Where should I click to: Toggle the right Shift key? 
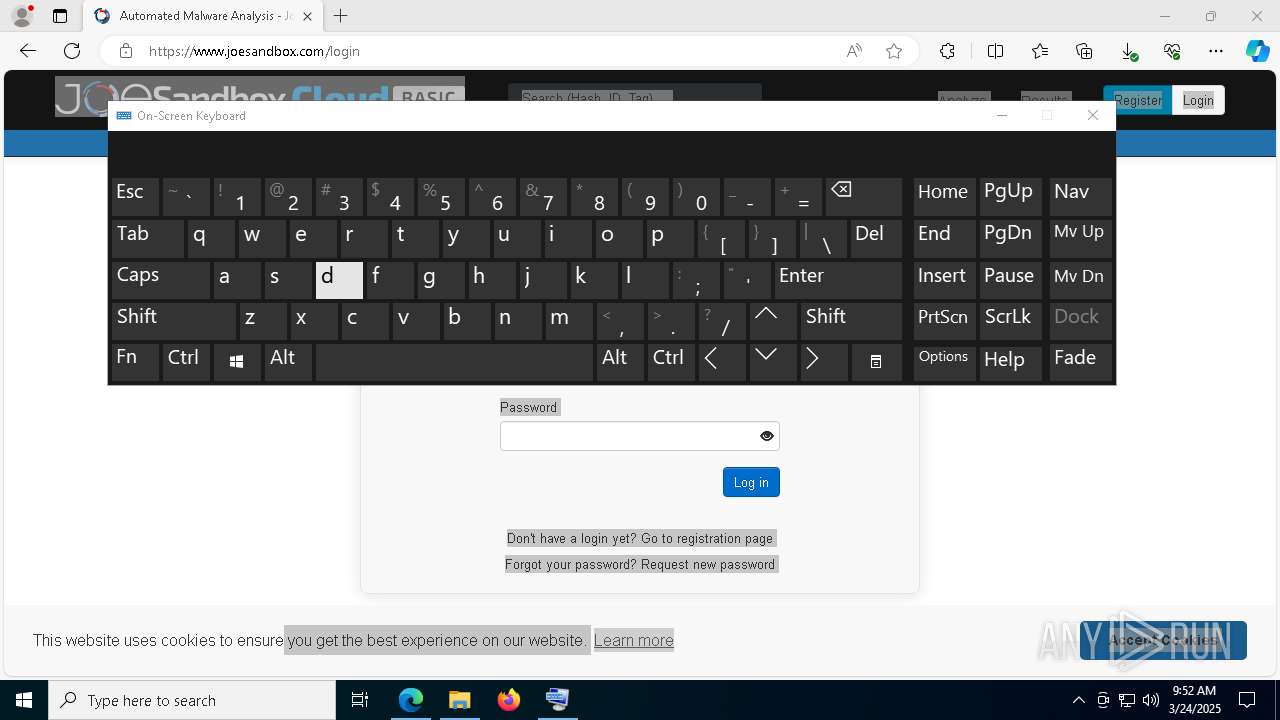tap(851, 321)
